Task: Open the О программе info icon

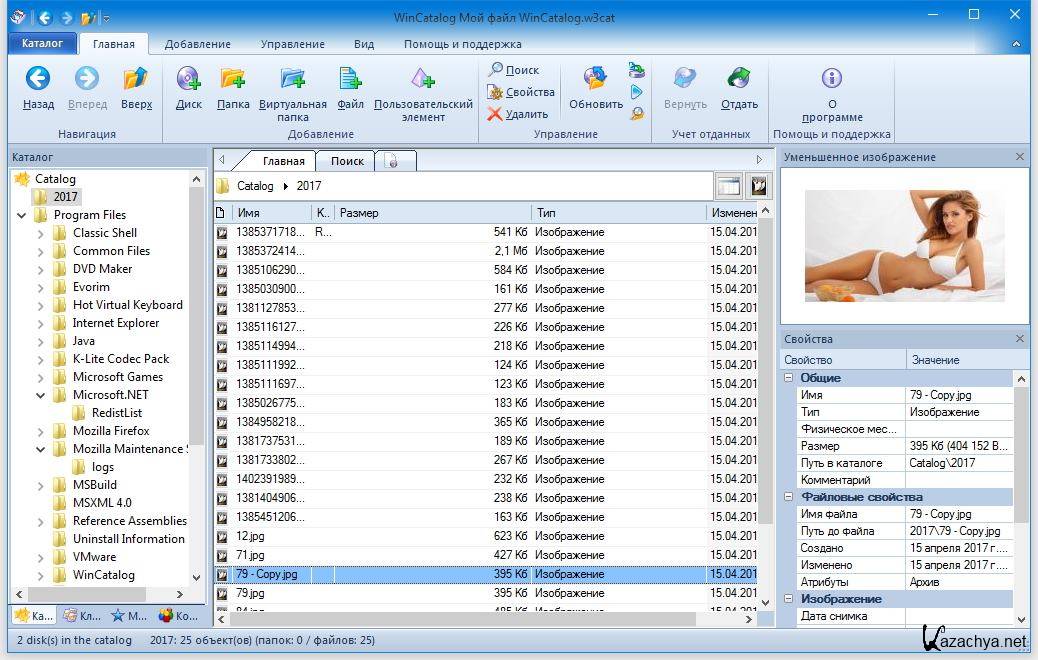Action: [831, 79]
